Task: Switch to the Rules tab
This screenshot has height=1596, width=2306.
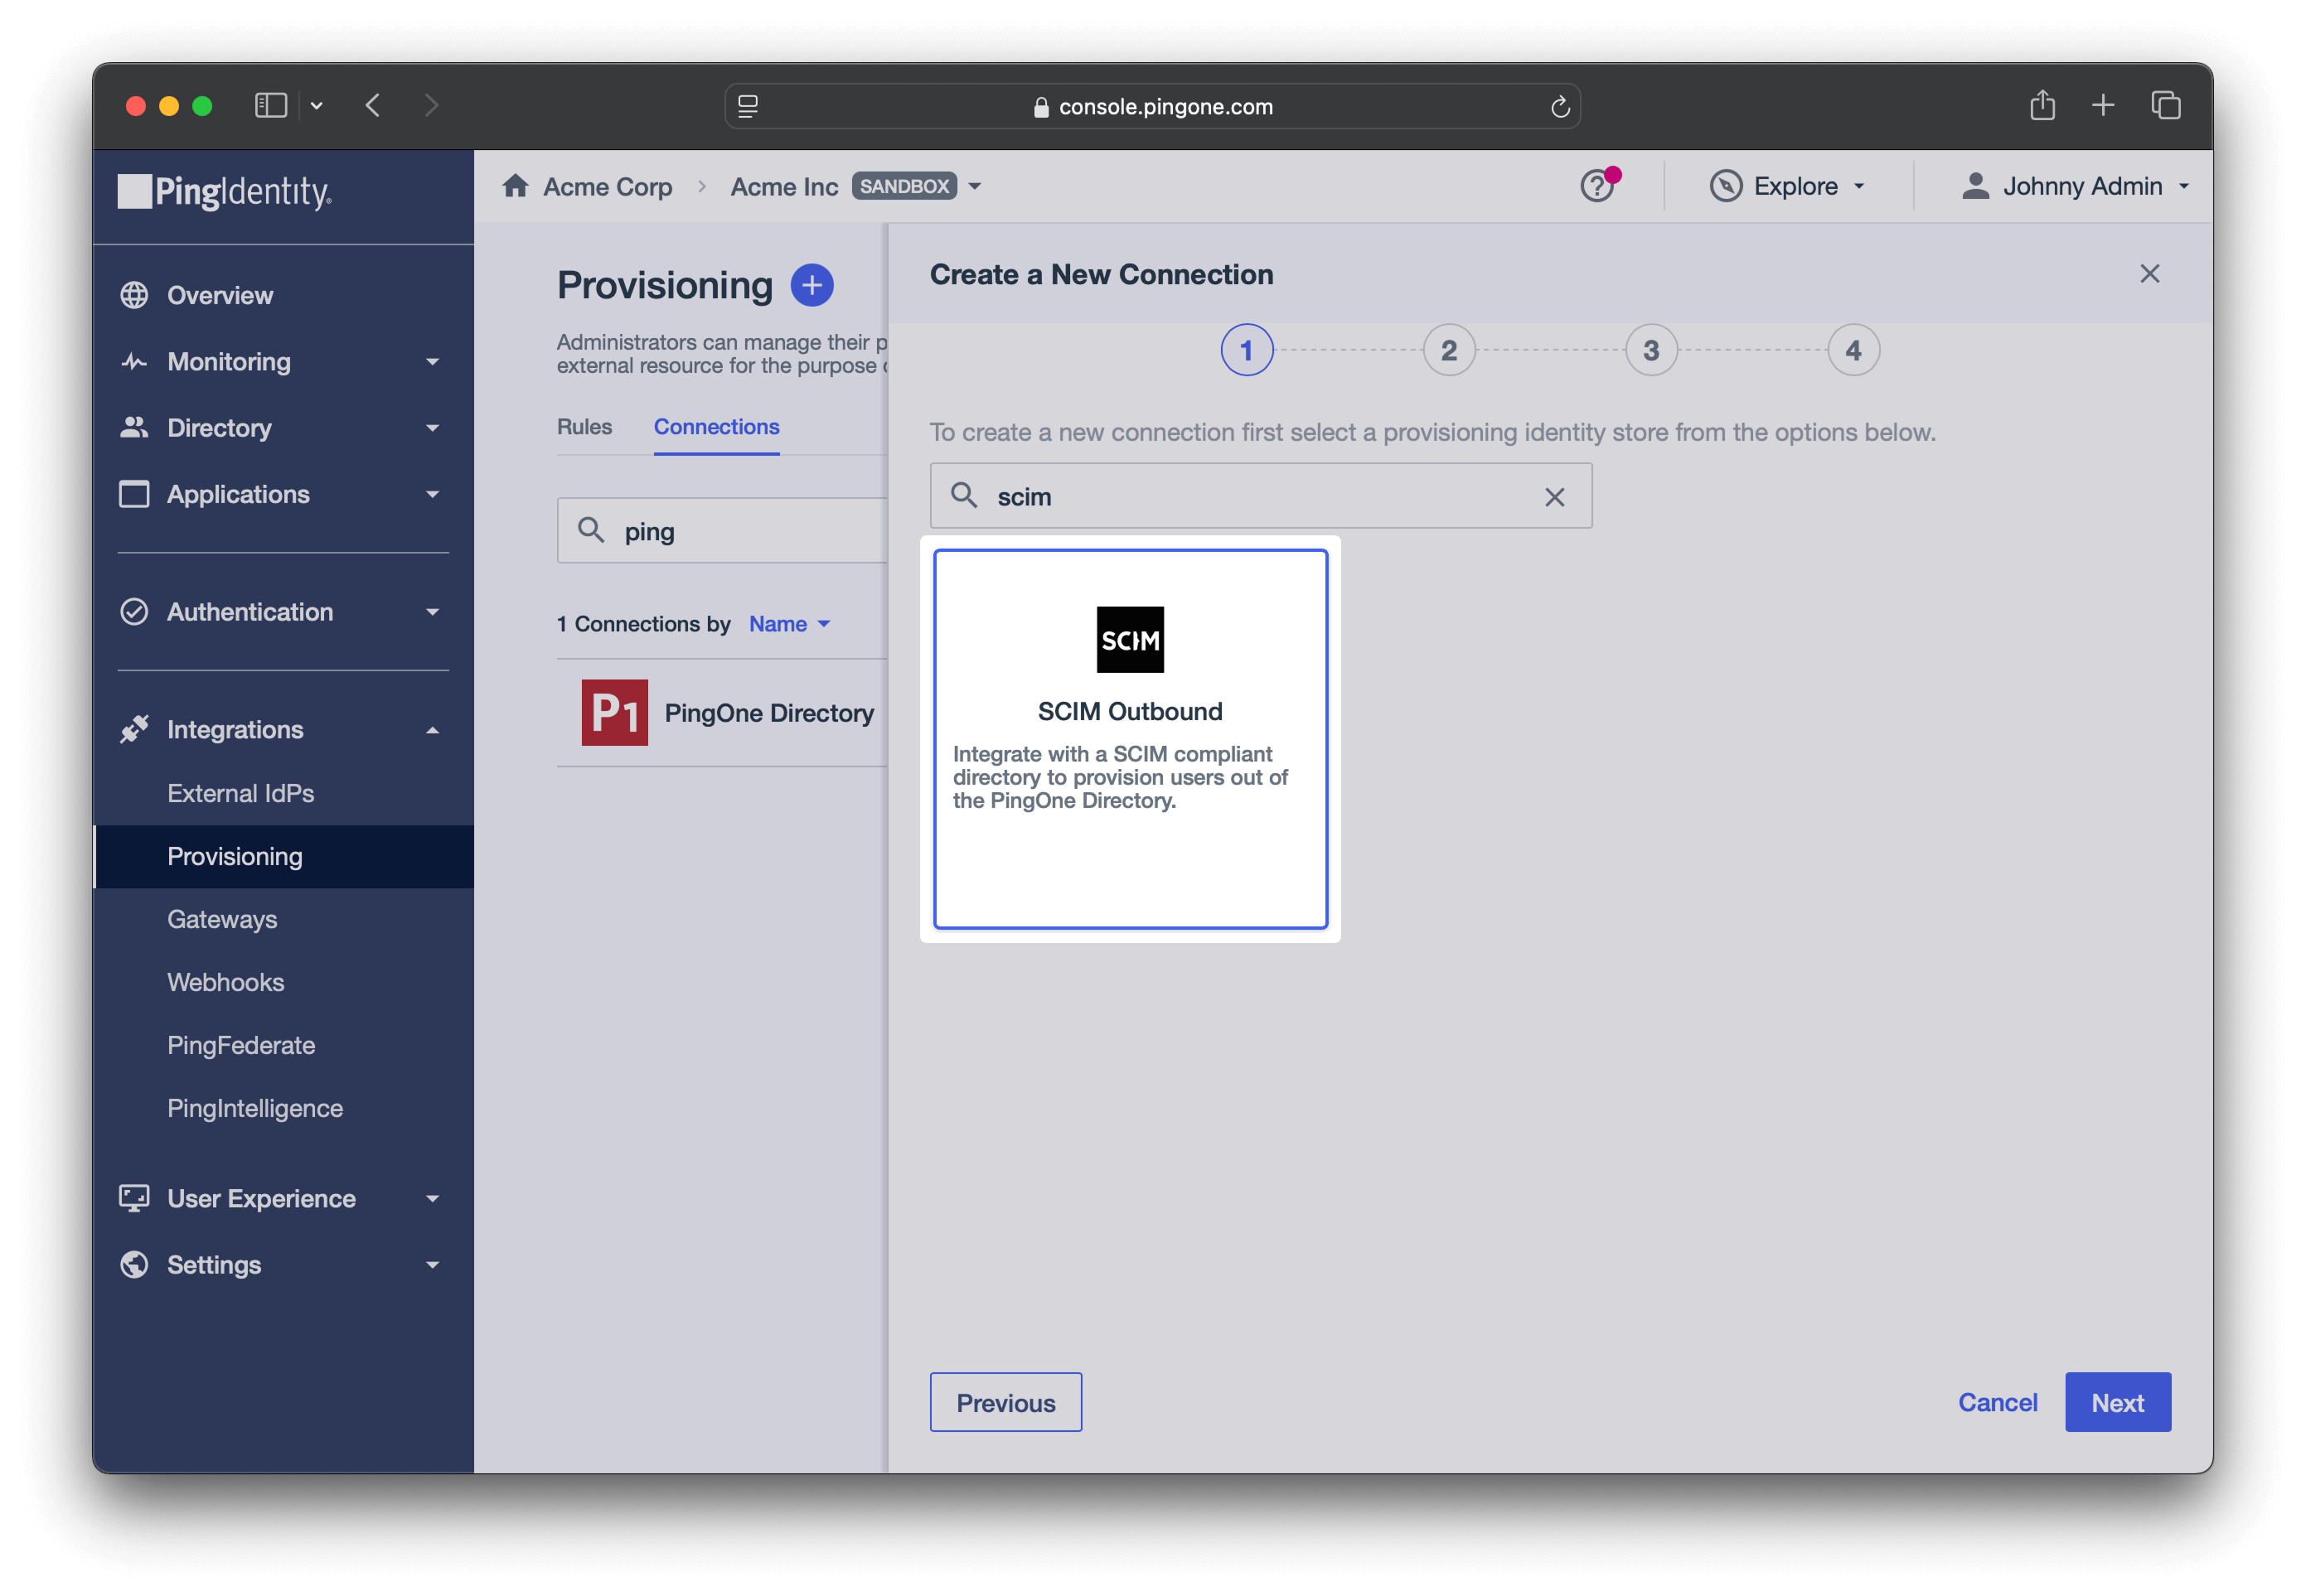Action: (584, 426)
